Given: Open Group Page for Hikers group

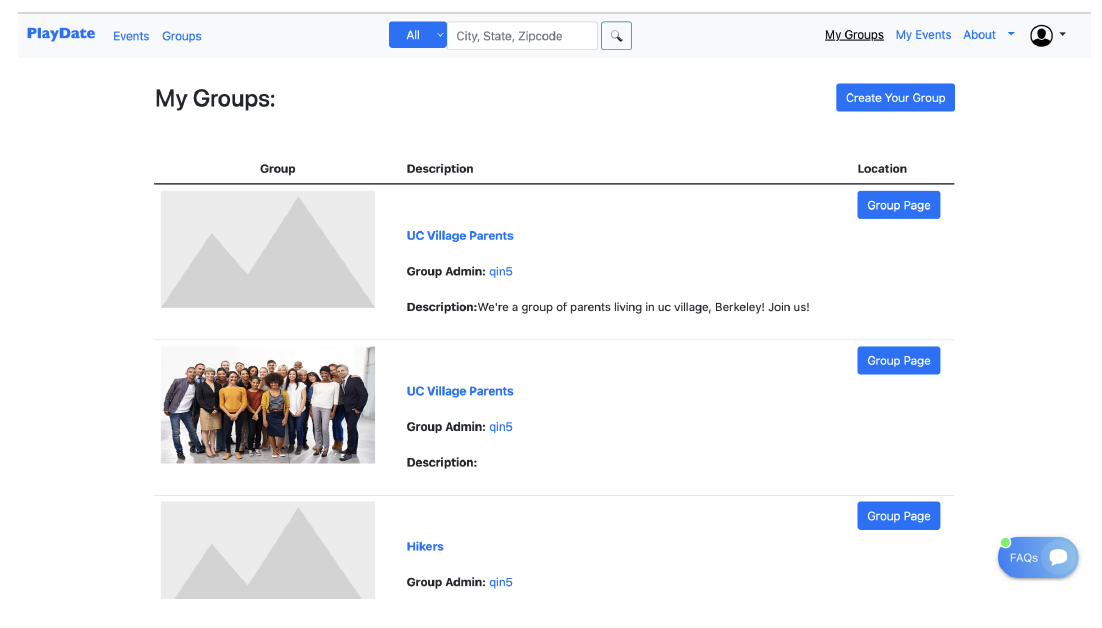Looking at the screenshot, I should (x=898, y=516).
